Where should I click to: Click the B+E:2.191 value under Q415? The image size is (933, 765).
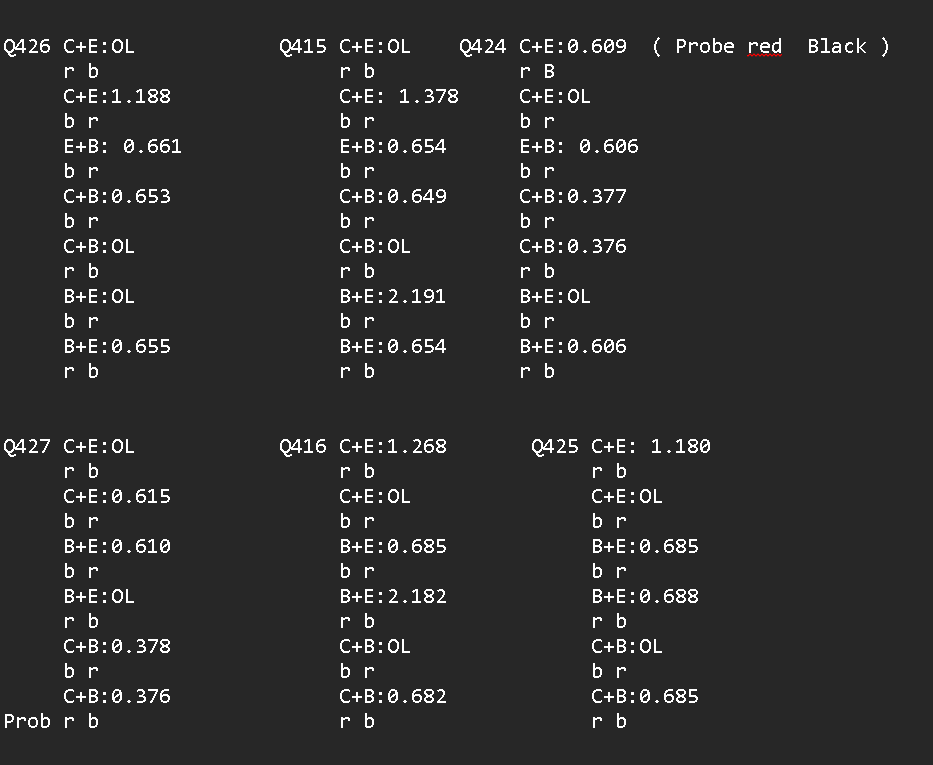click(x=393, y=296)
